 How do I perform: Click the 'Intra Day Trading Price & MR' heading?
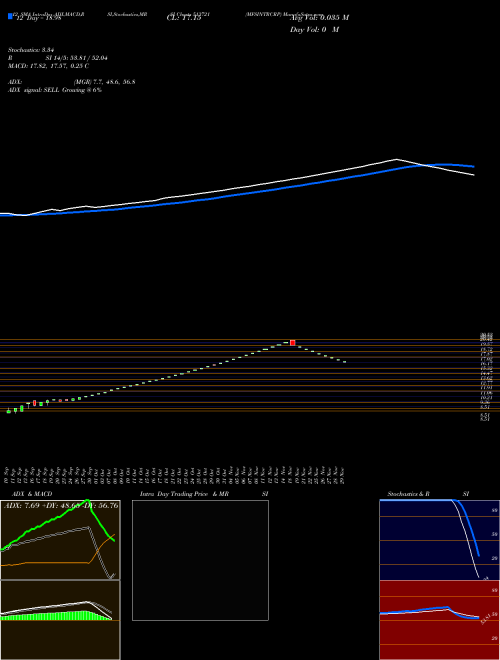(184, 494)
